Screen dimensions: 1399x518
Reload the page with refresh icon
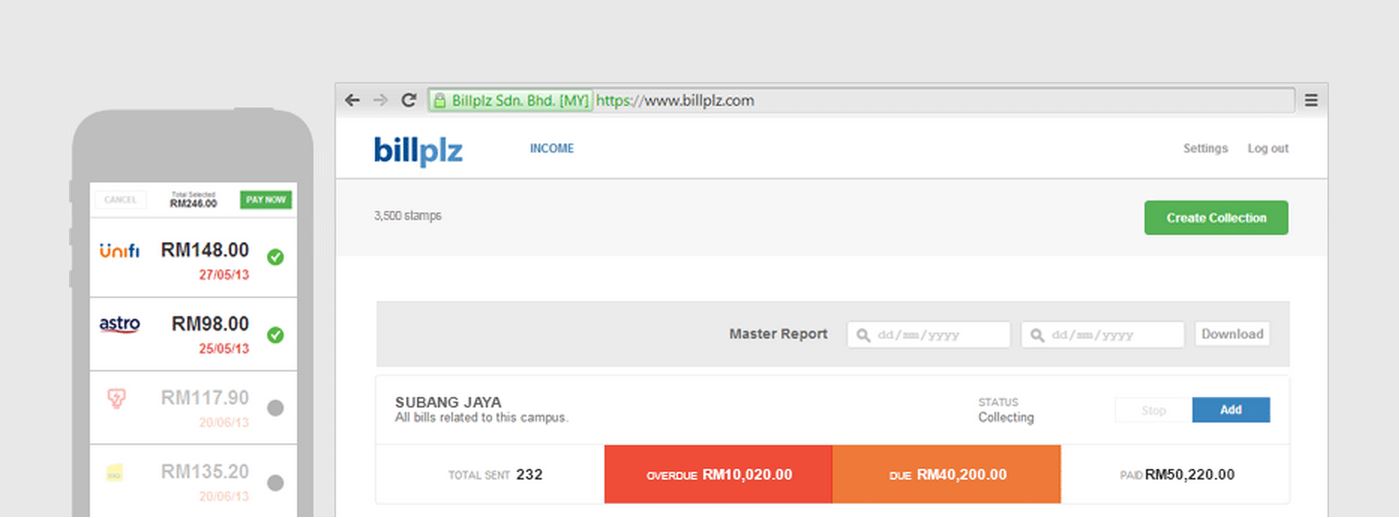pyautogui.click(x=408, y=100)
